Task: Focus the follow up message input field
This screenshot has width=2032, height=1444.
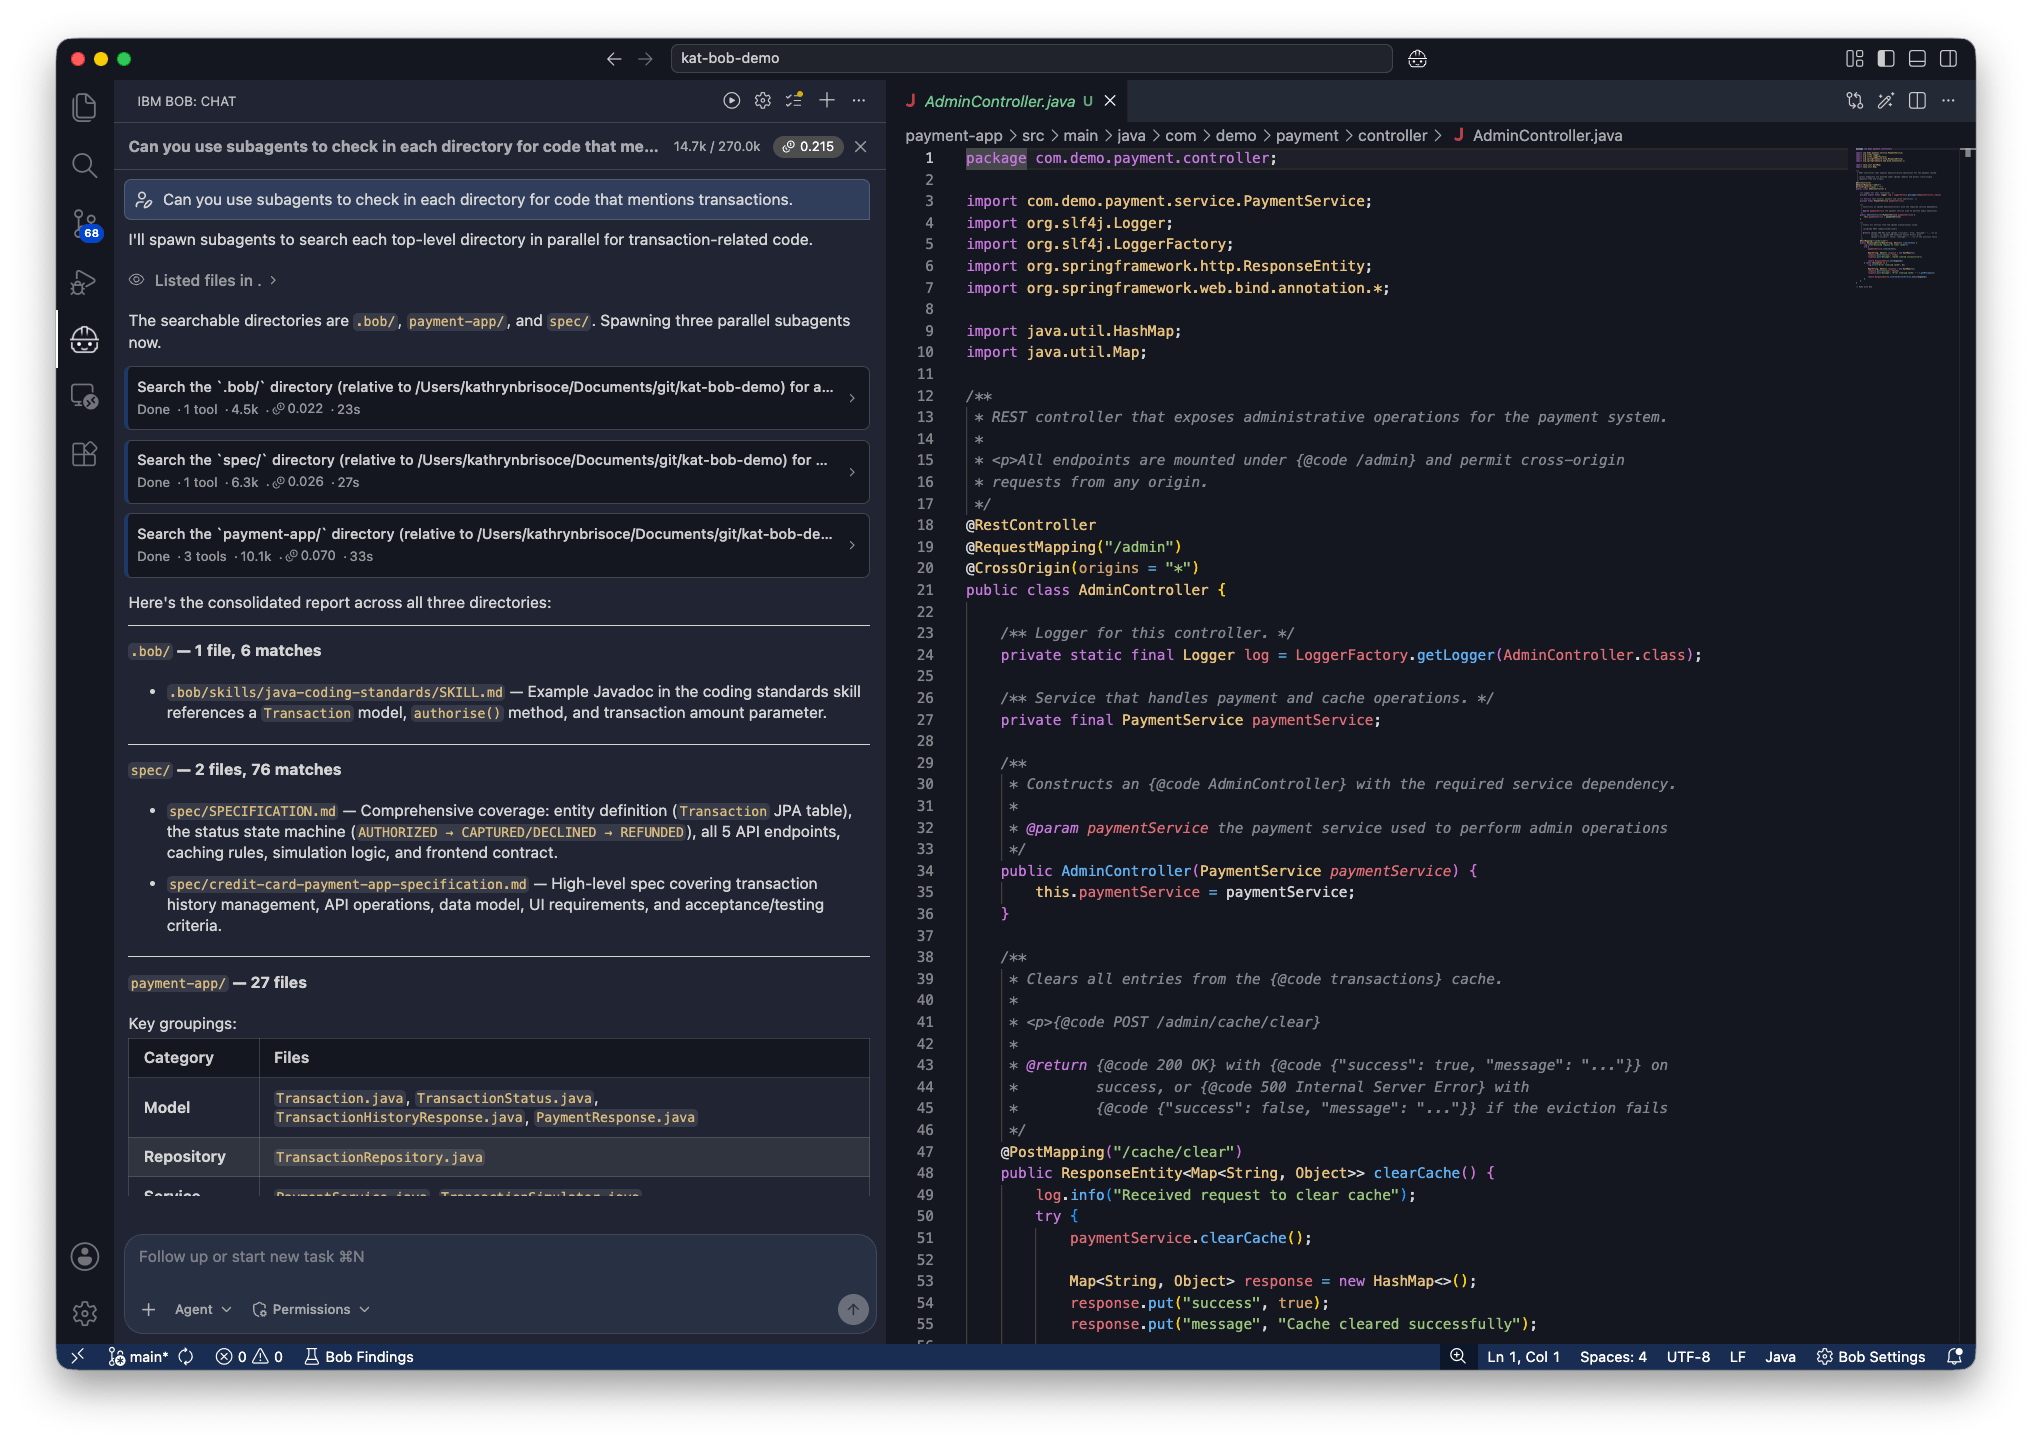Action: tap(500, 1257)
